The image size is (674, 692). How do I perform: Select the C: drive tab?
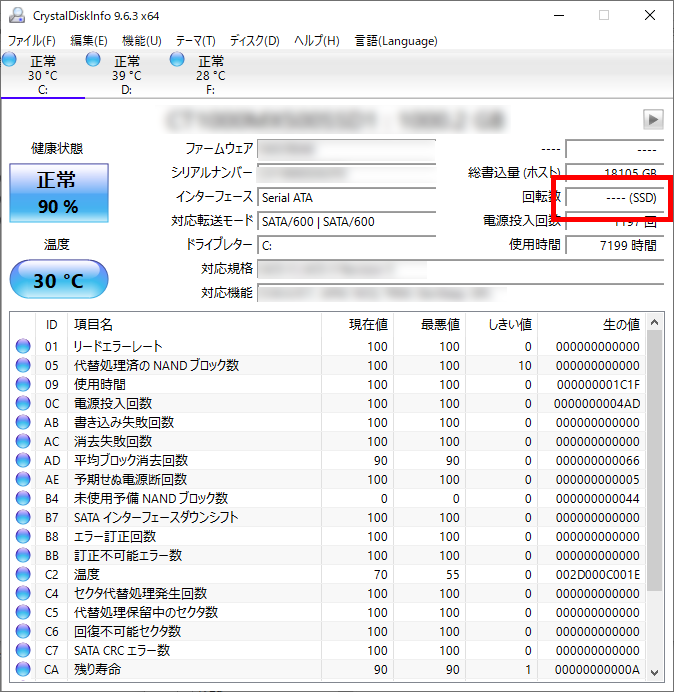43,75
